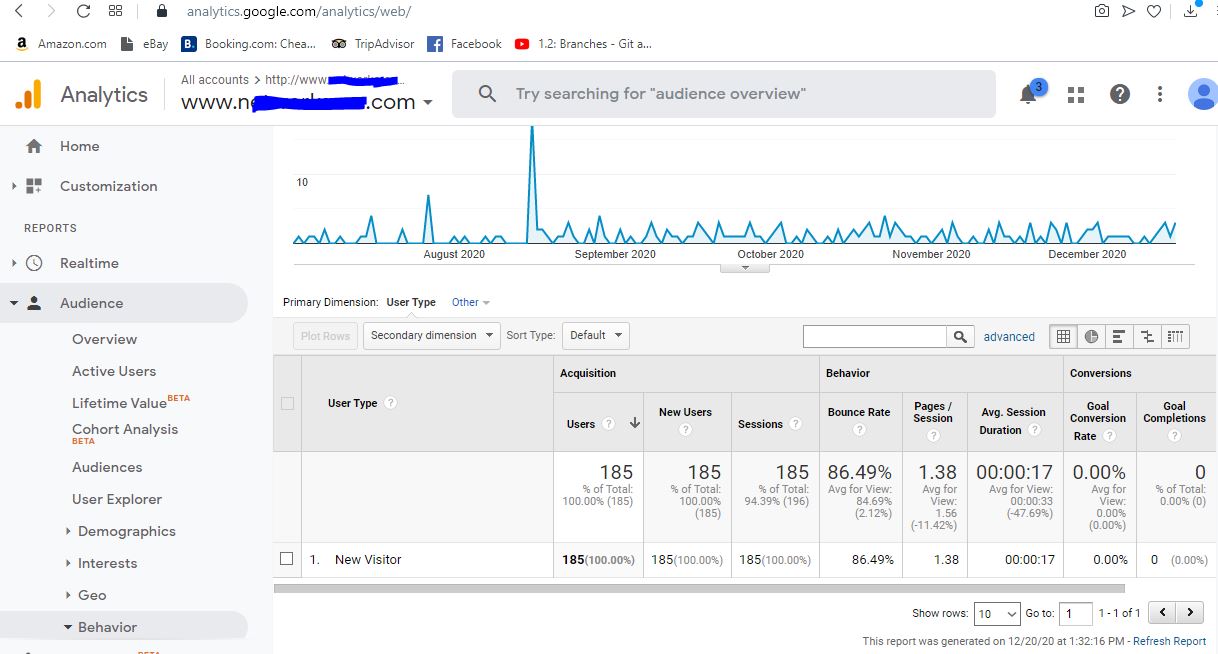
Task: Toggle the select-all rows header checkbox
Action: pos(288,403)
